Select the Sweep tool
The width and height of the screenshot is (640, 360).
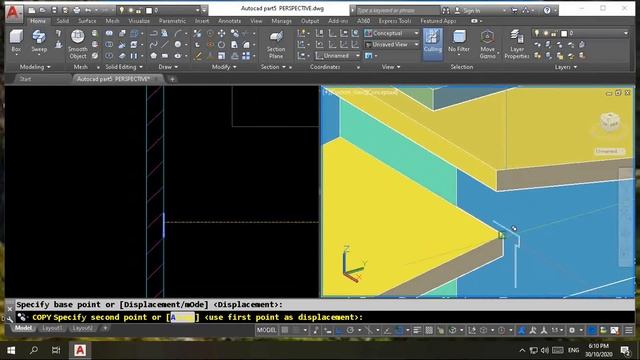click(x=39, y=41)
